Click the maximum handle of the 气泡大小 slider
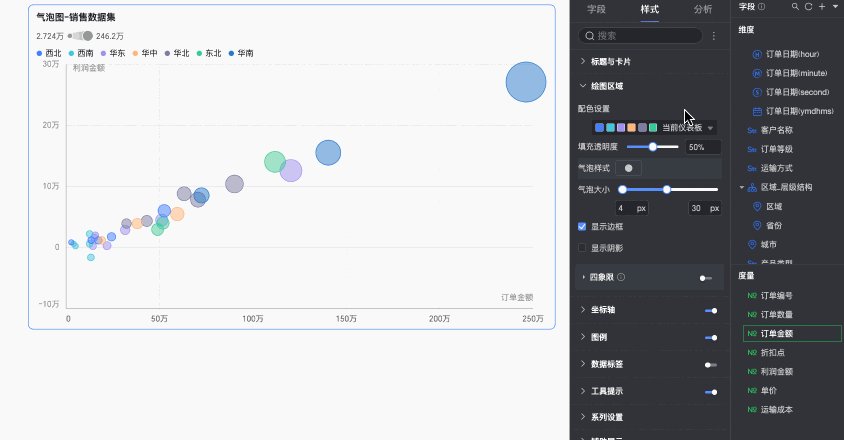Viewport: 844px width, 440px height. 667,190
